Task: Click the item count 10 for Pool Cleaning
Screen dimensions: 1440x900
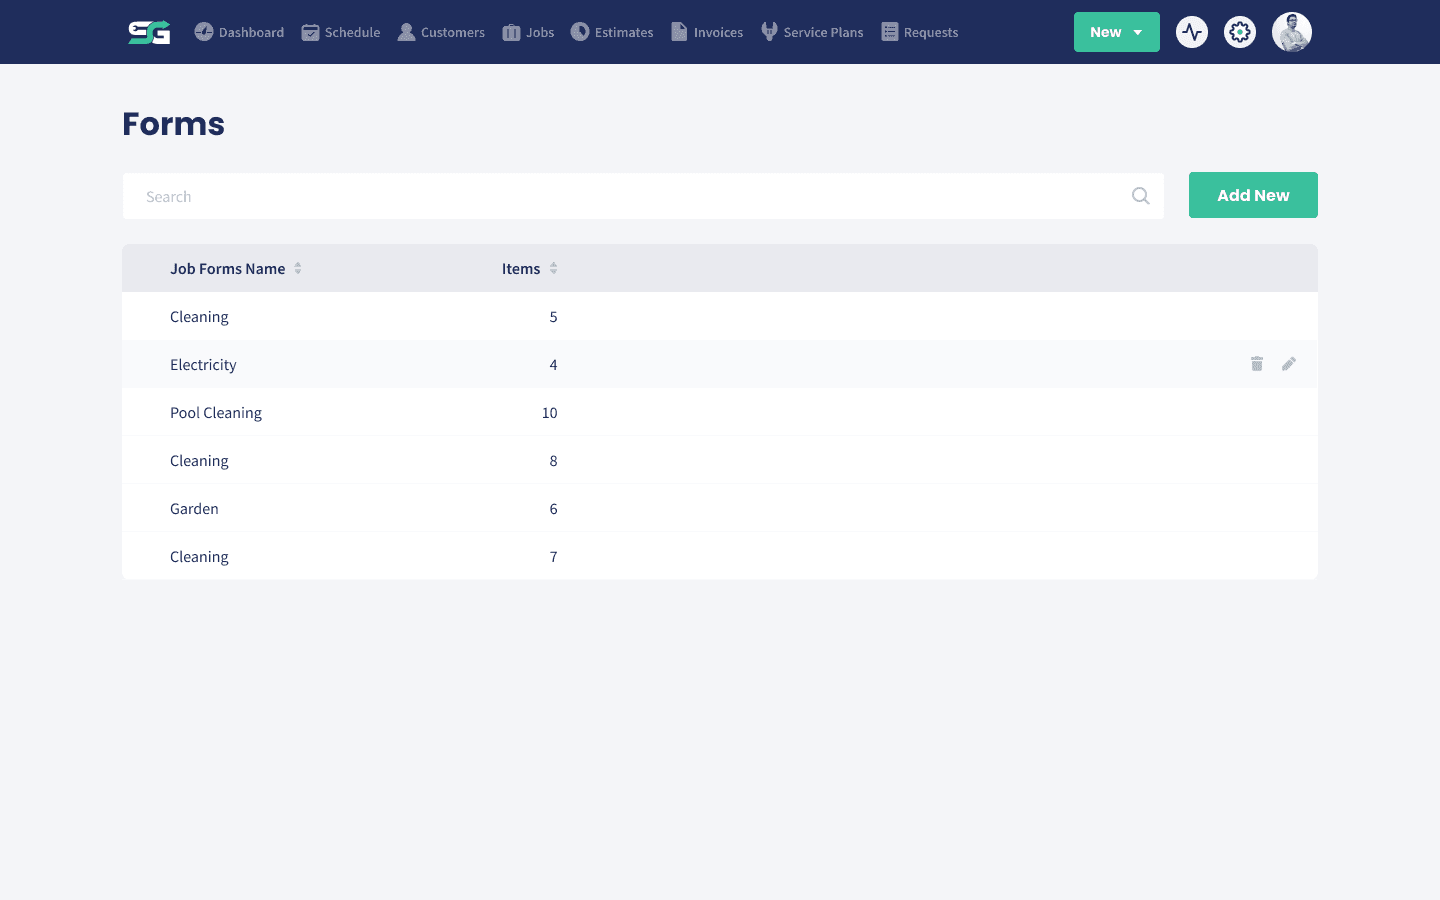Action: (549, 412)
